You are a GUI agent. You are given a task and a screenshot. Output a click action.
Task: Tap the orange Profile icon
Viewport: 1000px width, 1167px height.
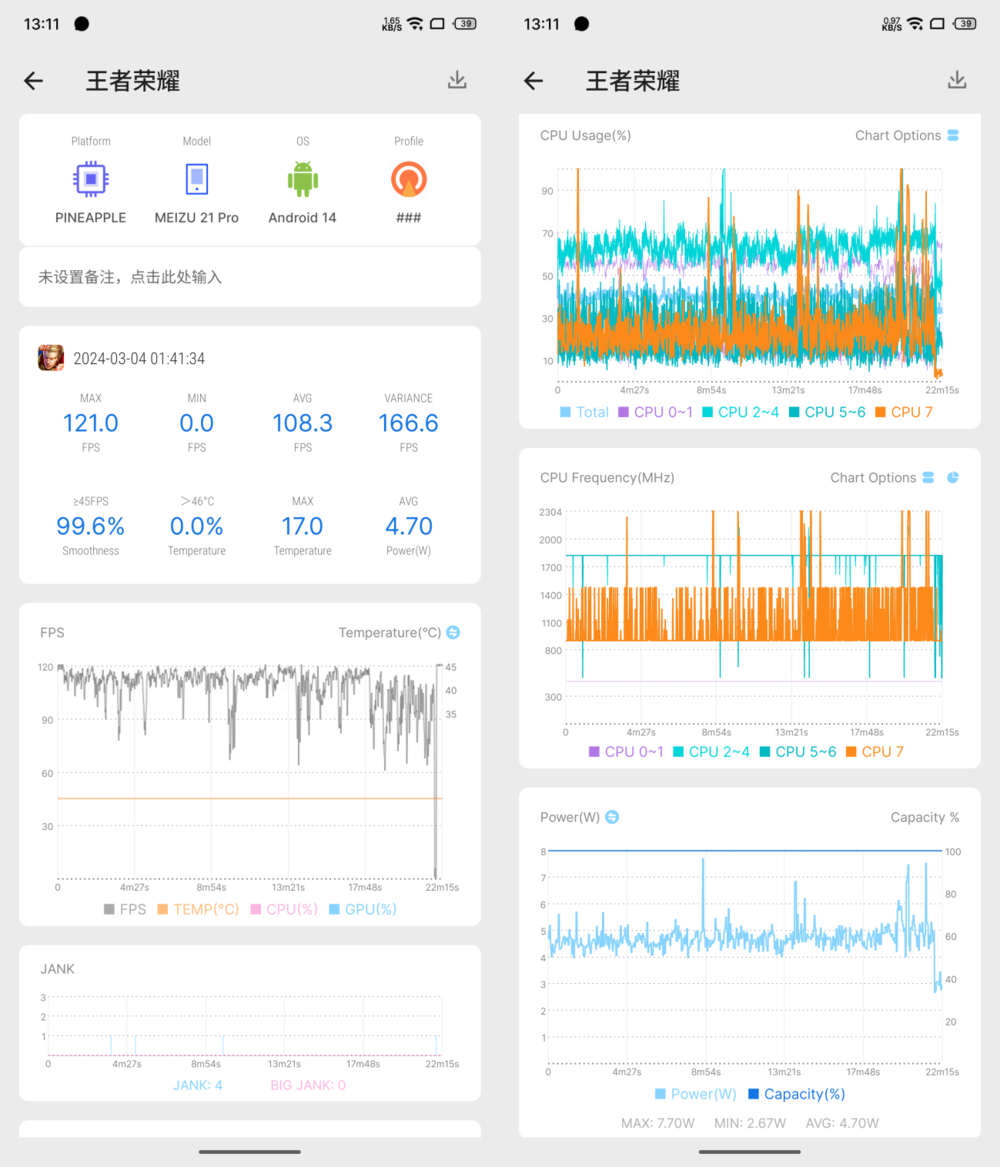coord(408,179)
